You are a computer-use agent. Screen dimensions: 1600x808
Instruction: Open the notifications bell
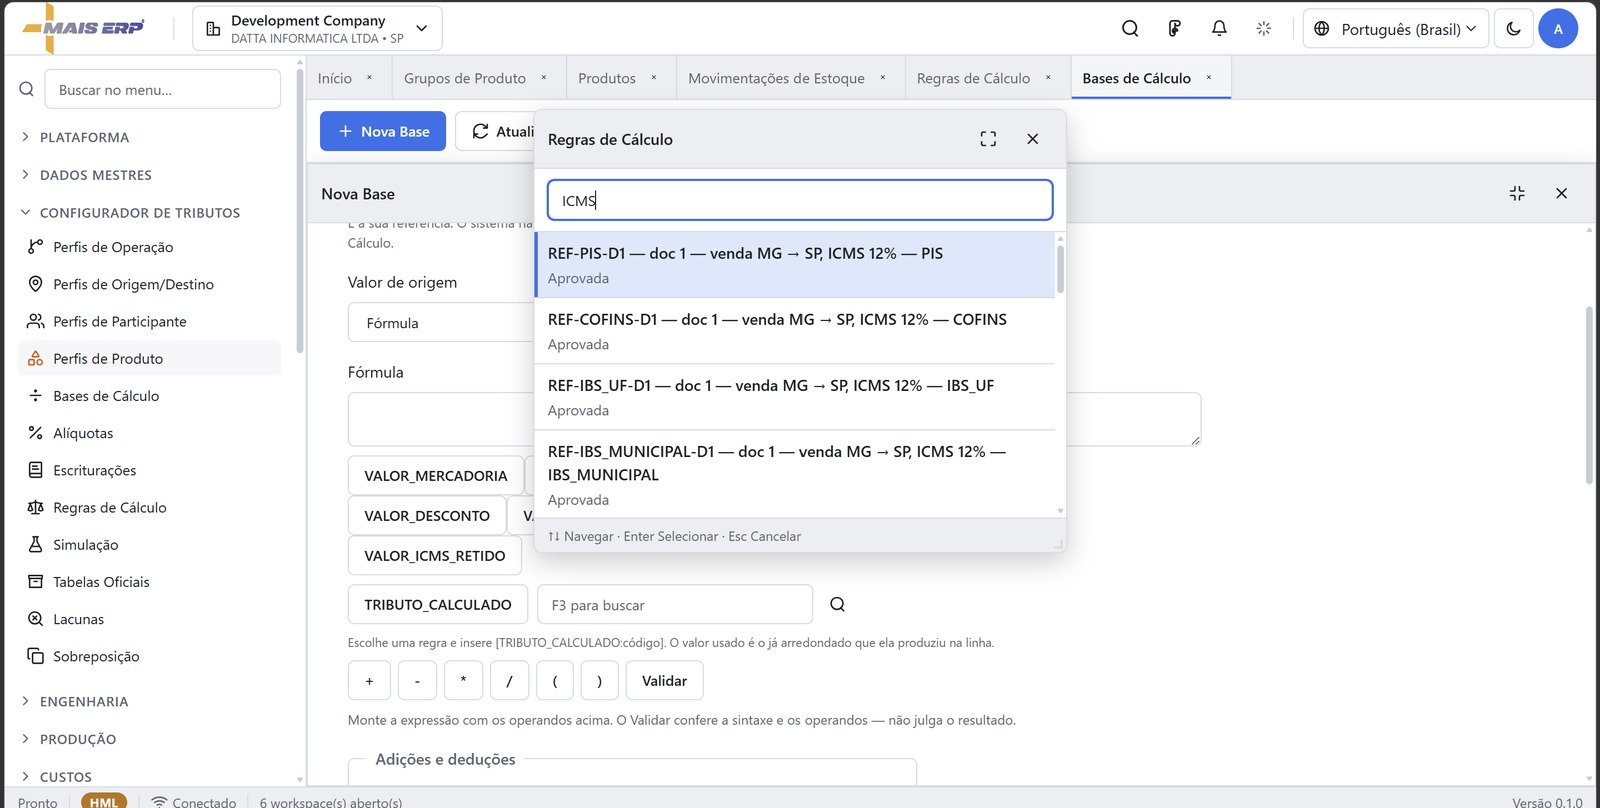pyautogui.click(x=1219, y=29)
